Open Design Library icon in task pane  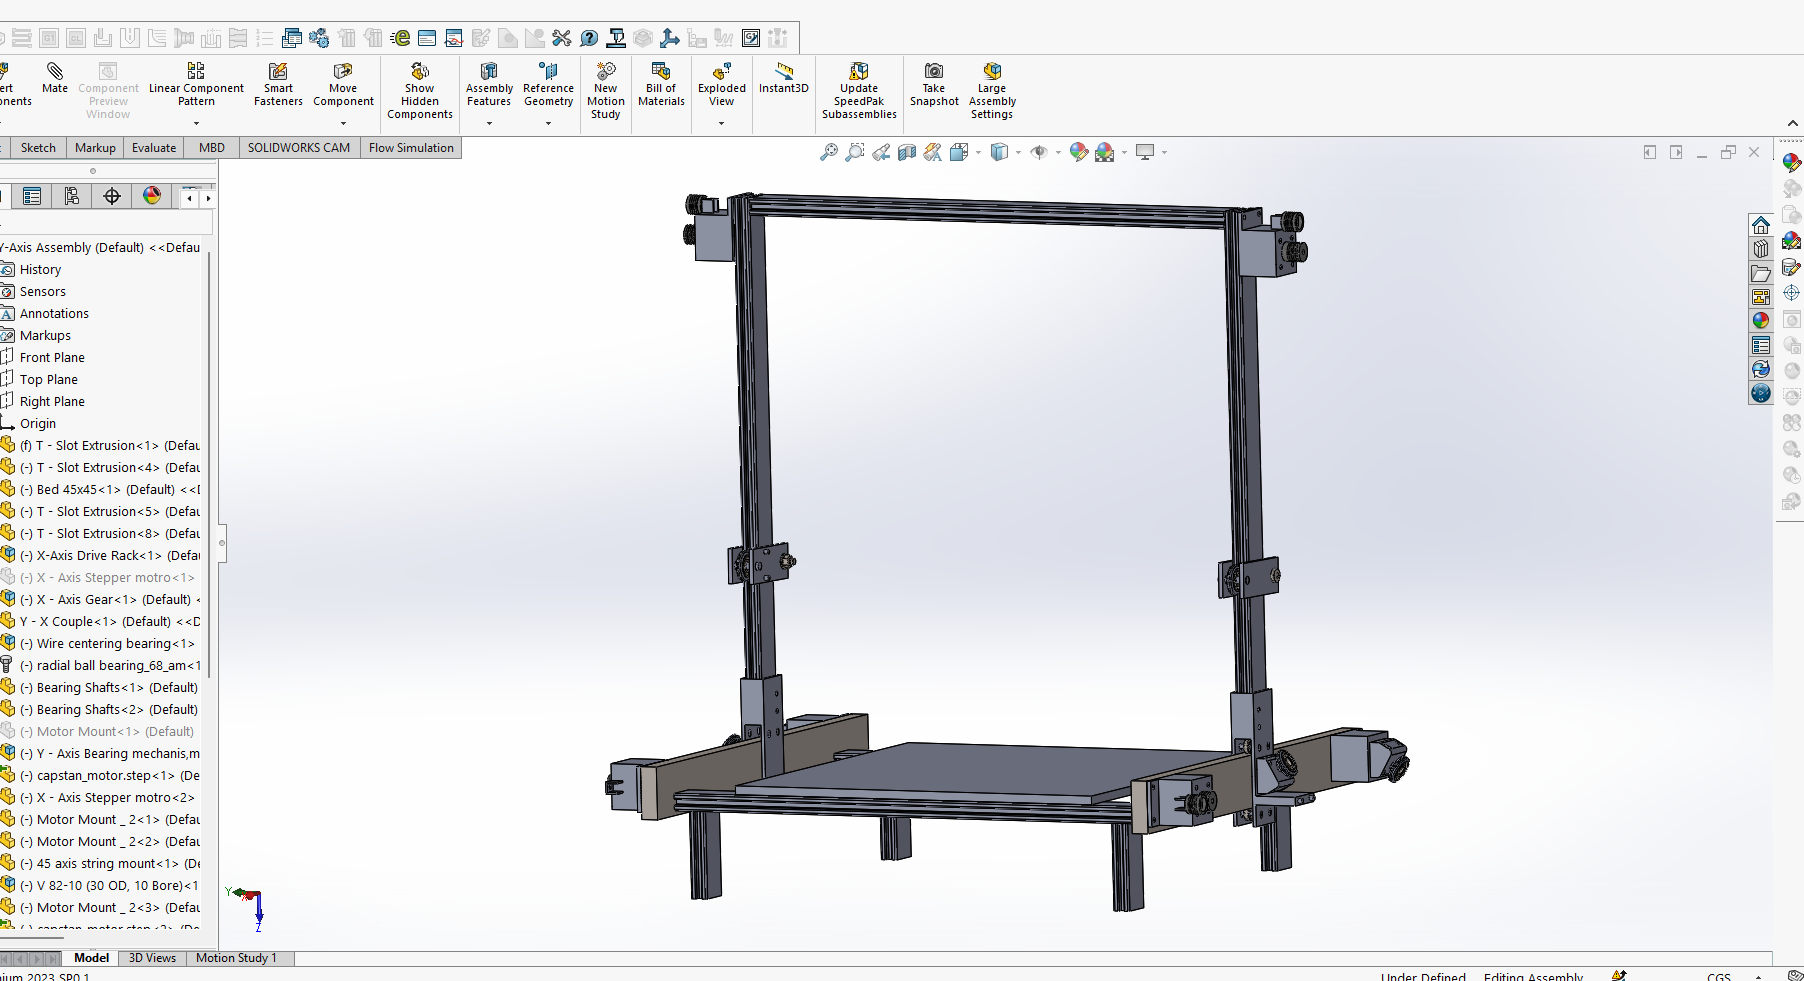click(1761, 249)
